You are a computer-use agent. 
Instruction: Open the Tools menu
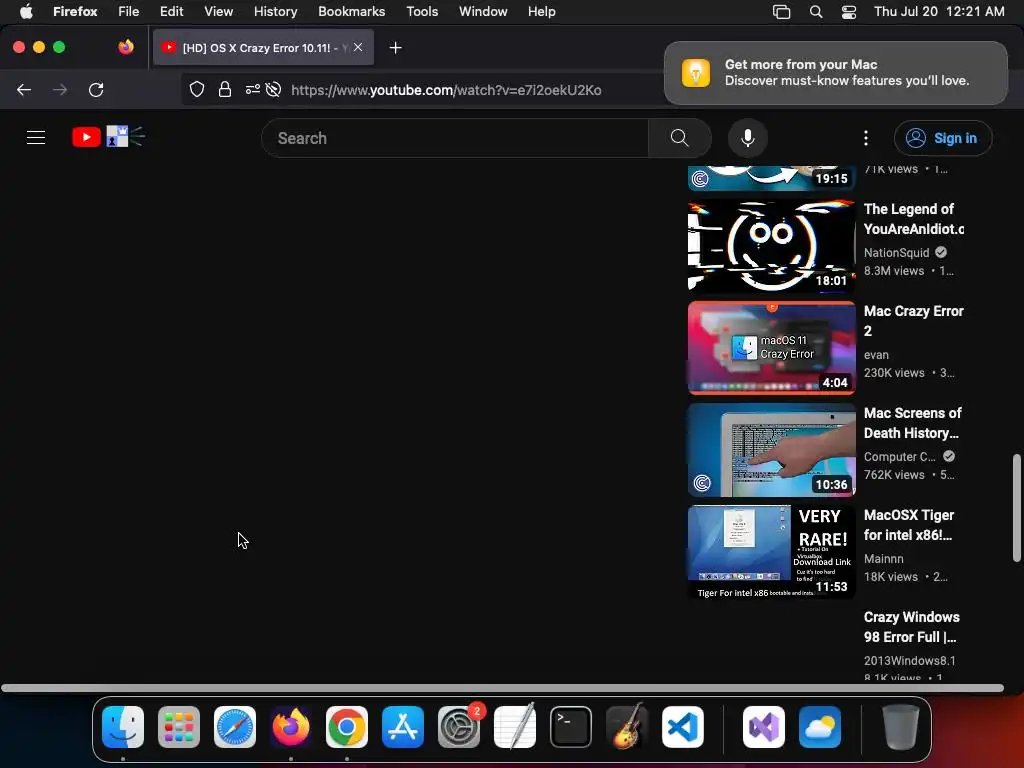pyautogui.click(x=422, y=11)
